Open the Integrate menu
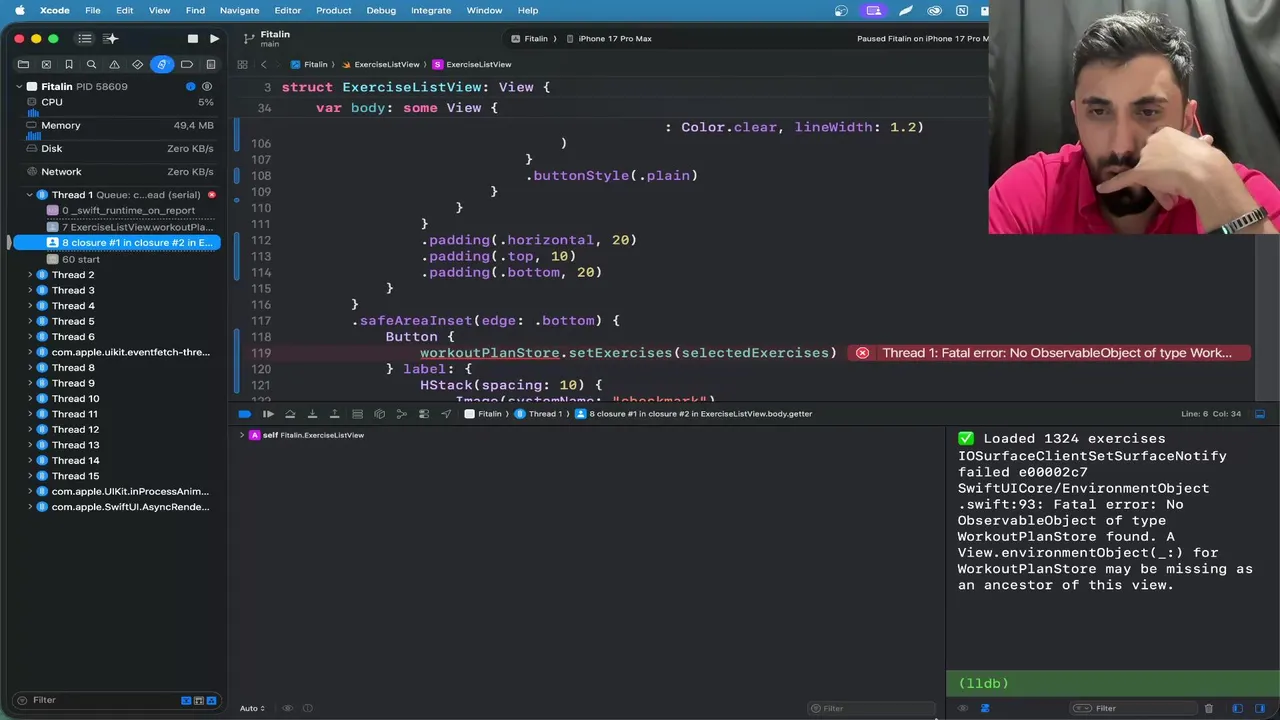The width and height of the screenshot is (1280, 720). 431,10
